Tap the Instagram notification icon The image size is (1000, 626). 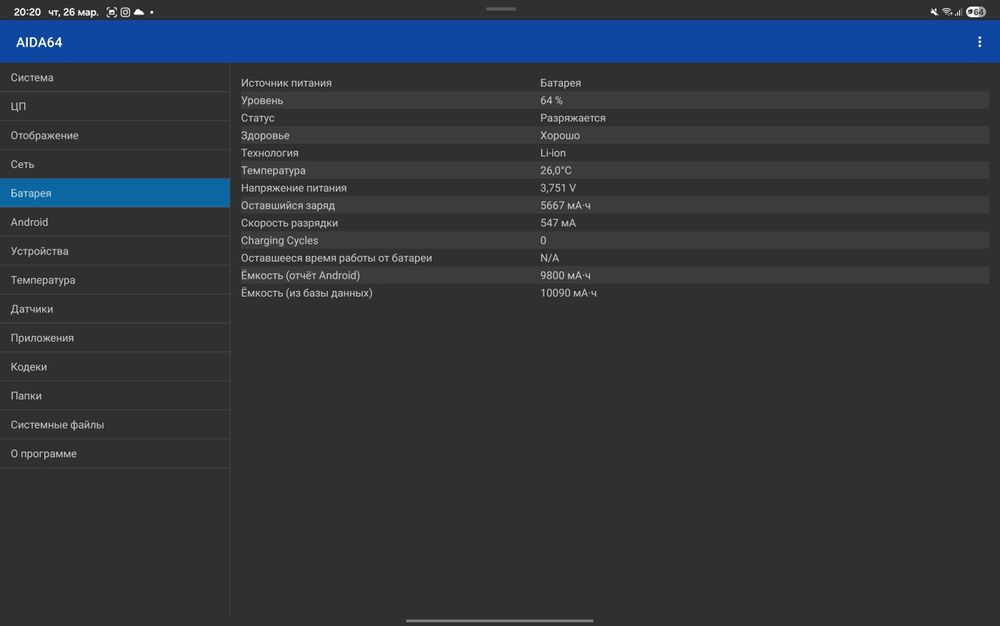pyautogui.click(x=125, y=12)
